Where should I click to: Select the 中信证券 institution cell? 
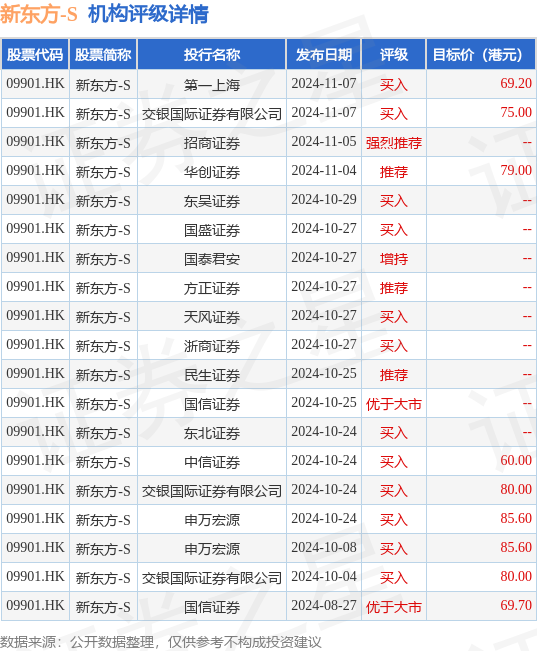[x=212, y=462]
